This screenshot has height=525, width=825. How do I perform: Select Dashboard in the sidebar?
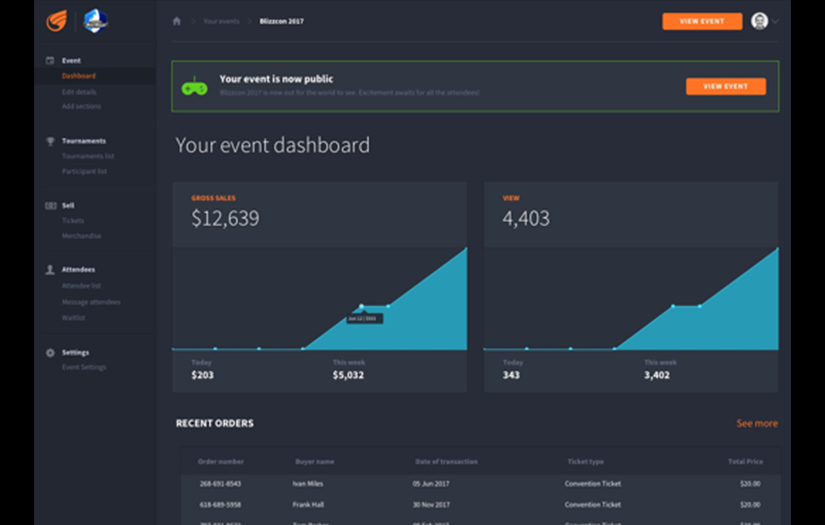79,76
